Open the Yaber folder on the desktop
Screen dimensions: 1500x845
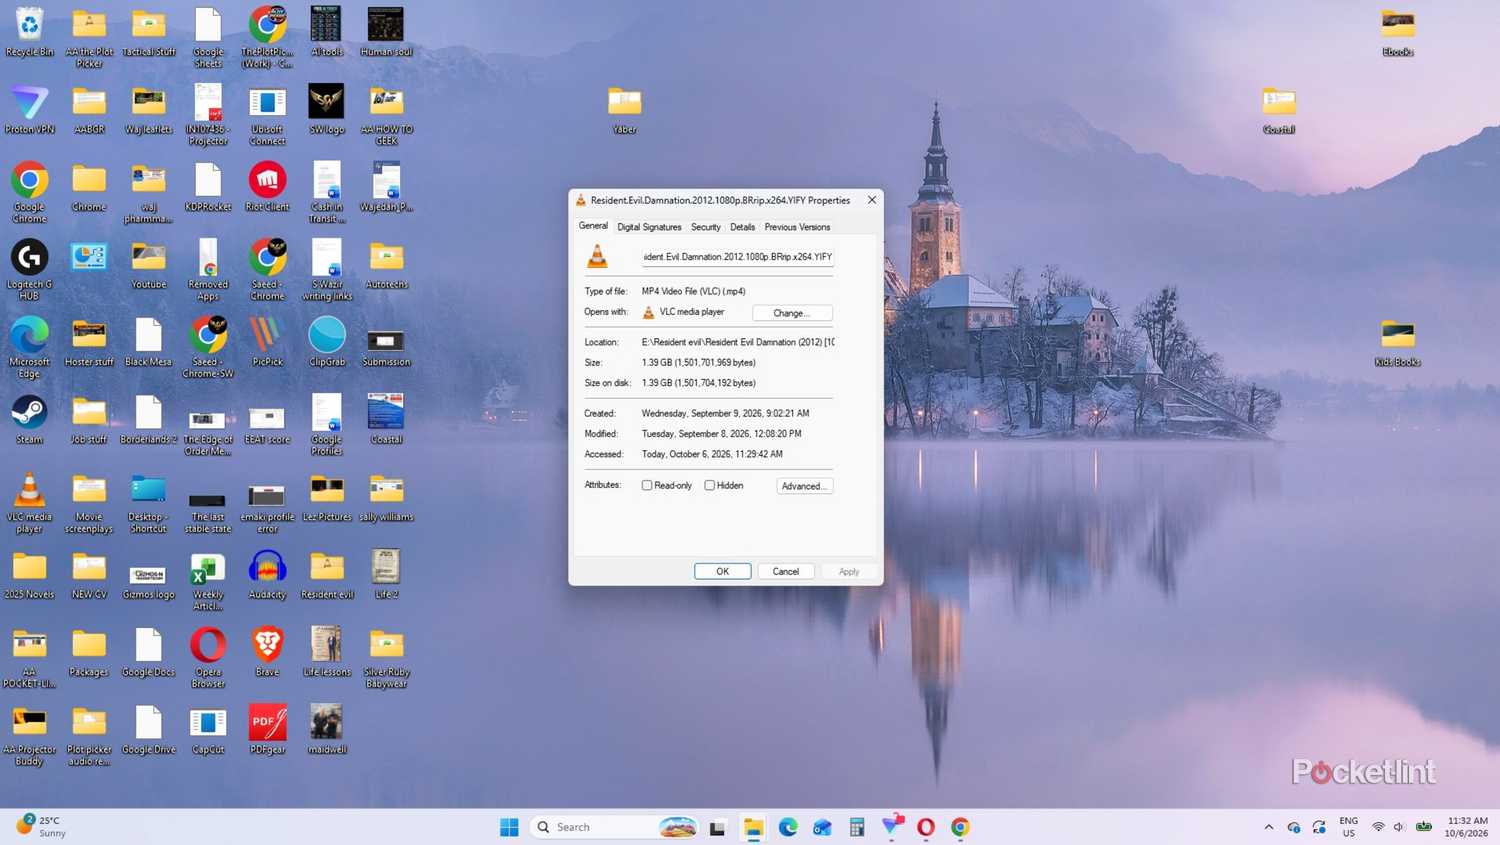tap(624, 109)
